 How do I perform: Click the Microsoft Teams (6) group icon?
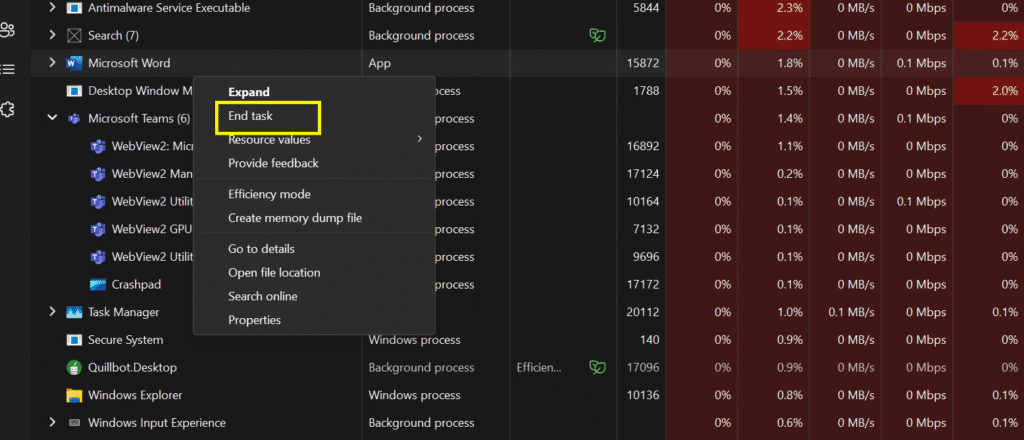pos(74,119)
